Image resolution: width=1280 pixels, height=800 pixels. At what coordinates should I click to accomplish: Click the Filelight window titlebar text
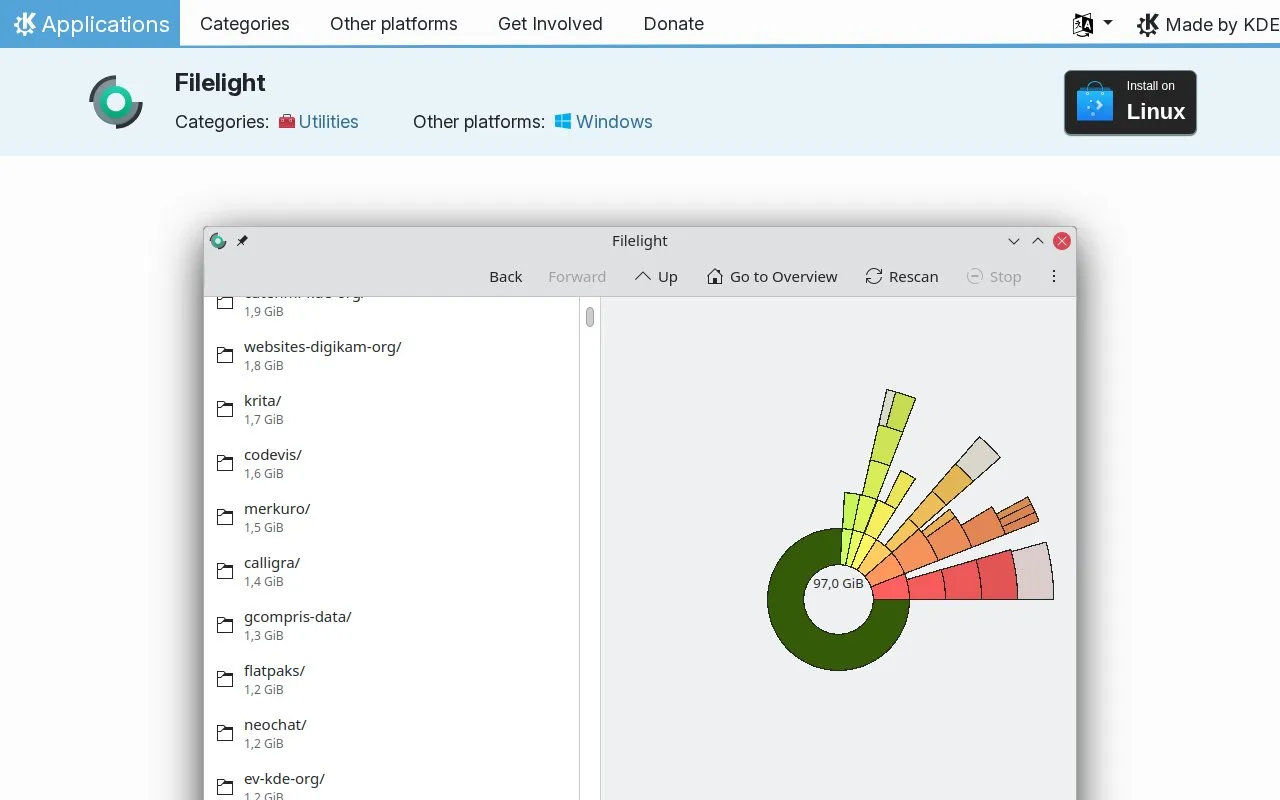pos(640,241)
